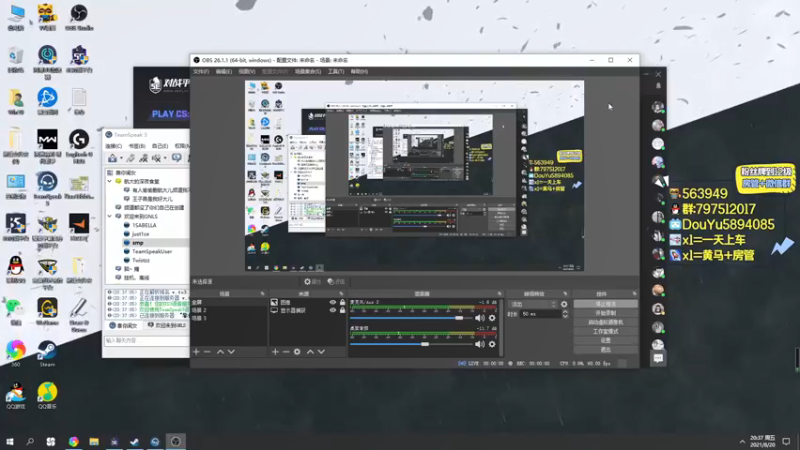Open gear settings for 麦克风/Aux 2 audio
This screenshot has width=800, height=450.
(x=492, y=318)
